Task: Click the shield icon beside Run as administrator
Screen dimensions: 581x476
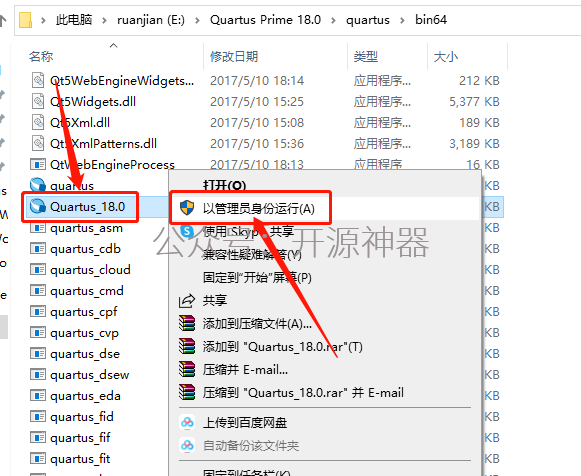Action: [x=187, y=208]
